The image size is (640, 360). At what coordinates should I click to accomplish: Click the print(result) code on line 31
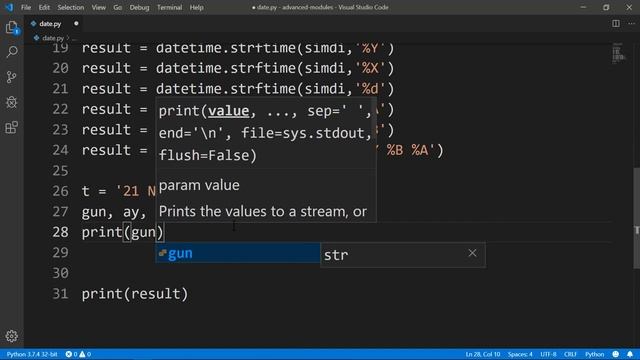(x=135, y=293)
